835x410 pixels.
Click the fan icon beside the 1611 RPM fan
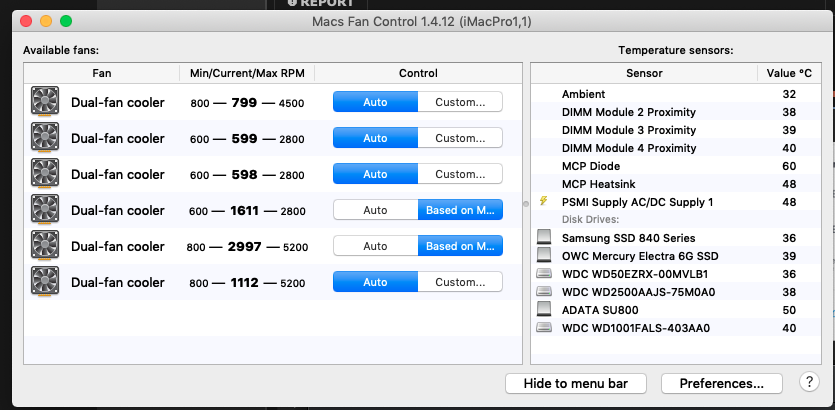point(45,210)
